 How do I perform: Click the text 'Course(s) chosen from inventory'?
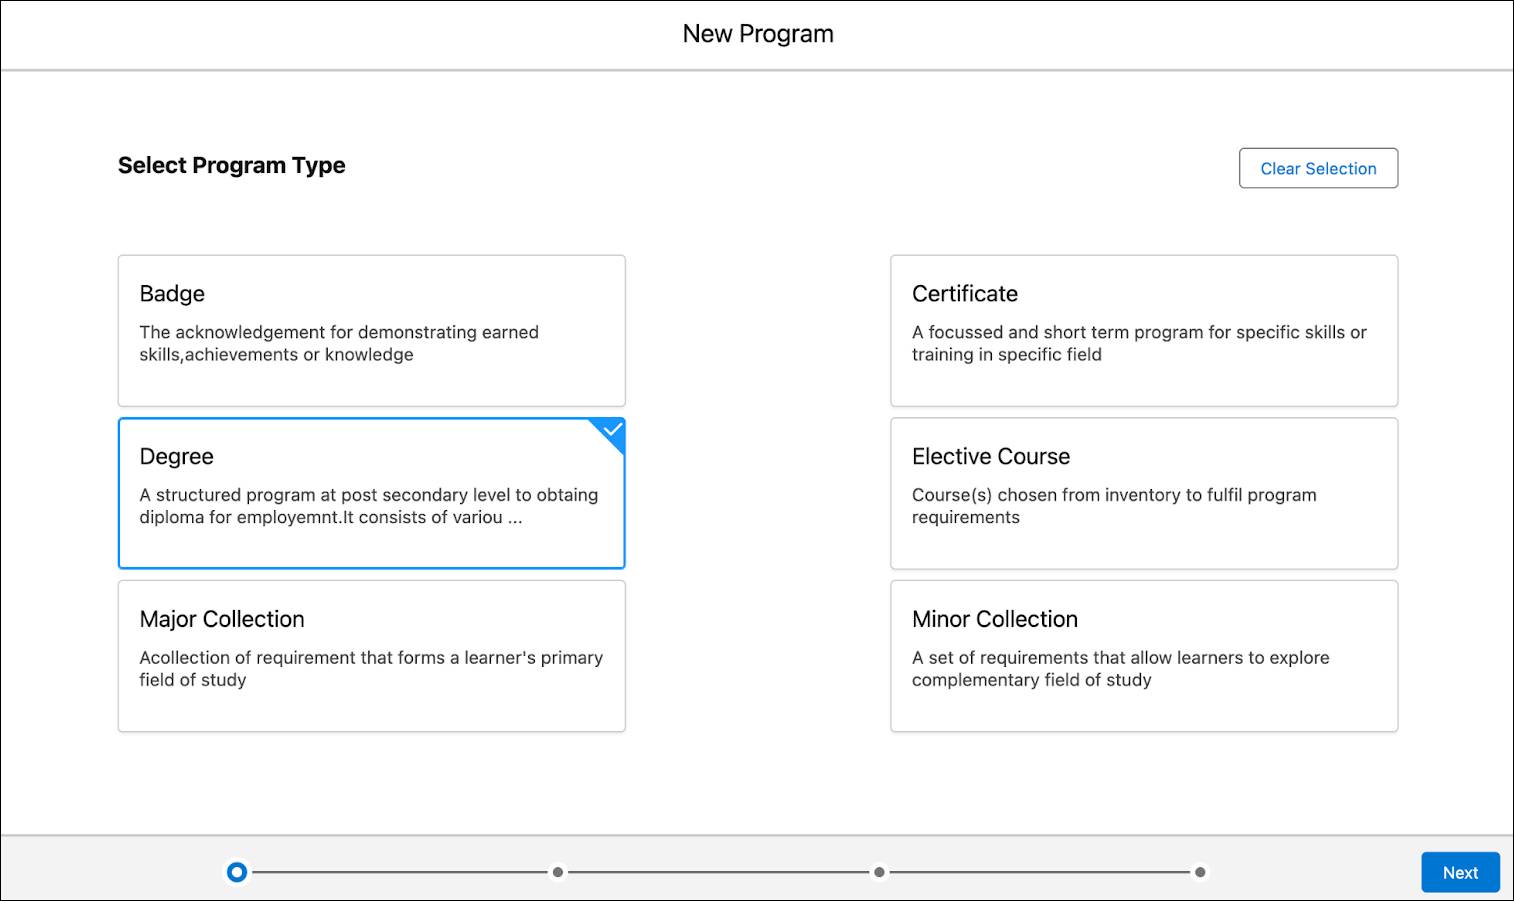(x=1114, y=506)
